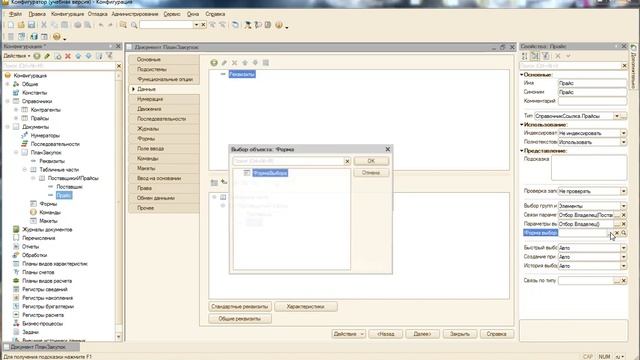
Task: Click red Delete icon in Configuration panel toolbar
Action: pos(68,56)
